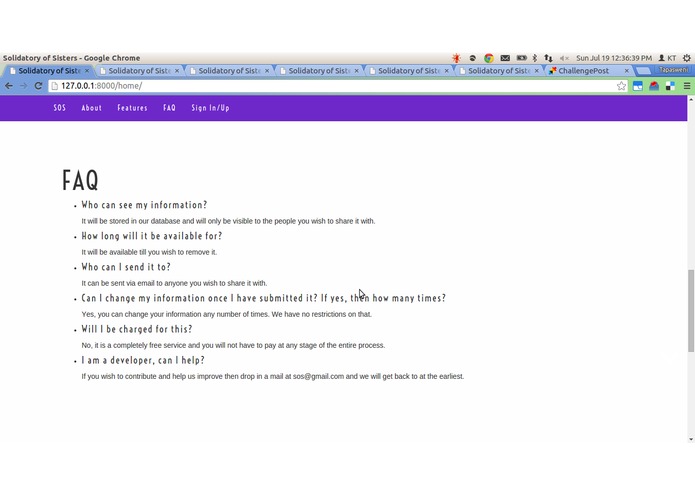Image resolution: width=695 pixels, height=494 pixels.
Task: Go to the About section link
Action: [x=91, y=108]
